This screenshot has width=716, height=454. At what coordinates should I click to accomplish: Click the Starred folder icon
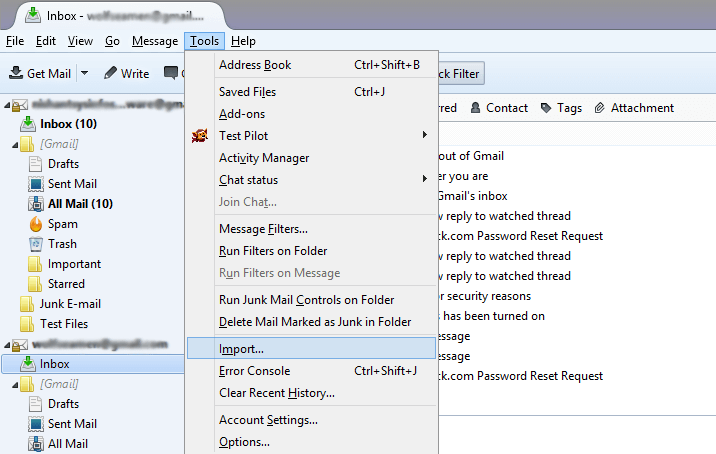click(35, 284)
